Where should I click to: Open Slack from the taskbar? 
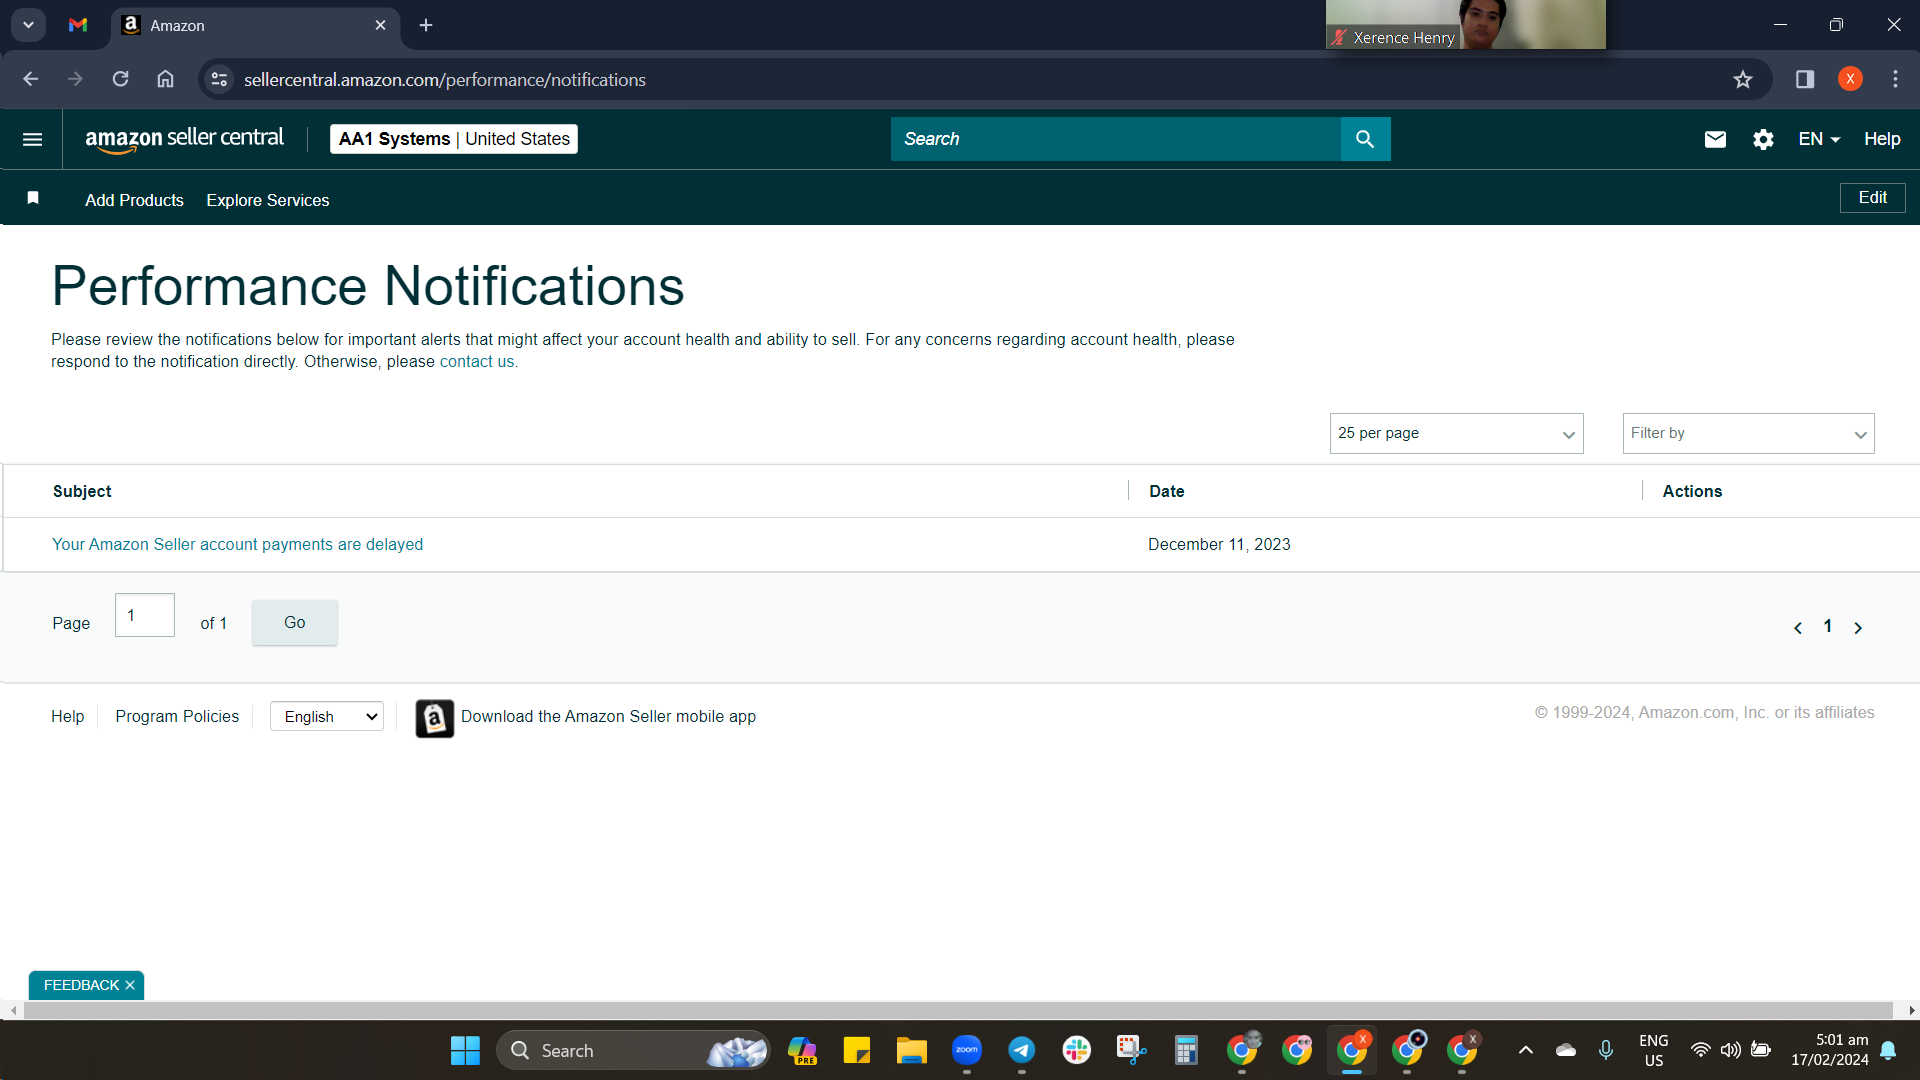(1077, 1050)
